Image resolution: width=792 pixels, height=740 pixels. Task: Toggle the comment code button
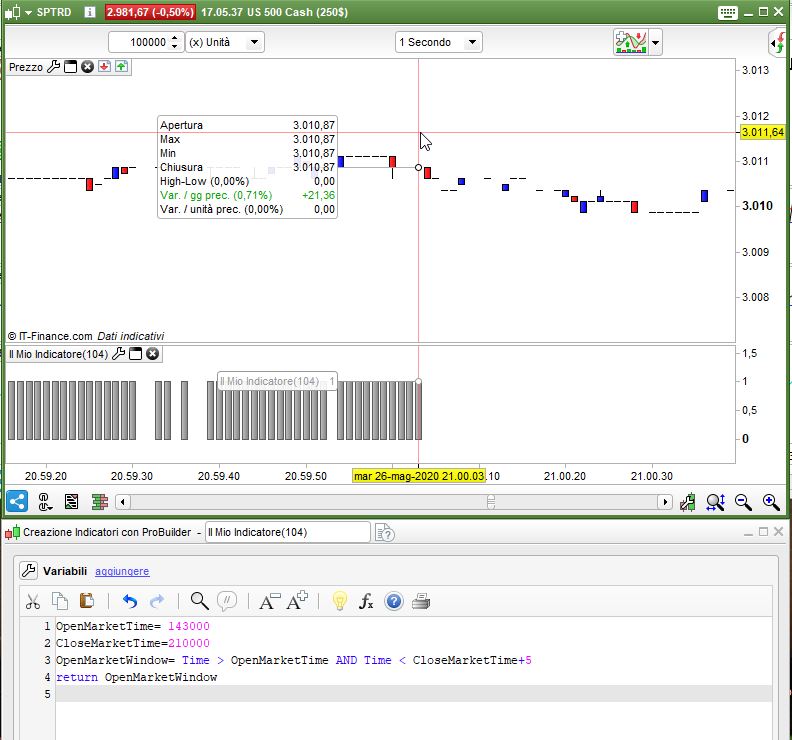[x=227, y=601]
